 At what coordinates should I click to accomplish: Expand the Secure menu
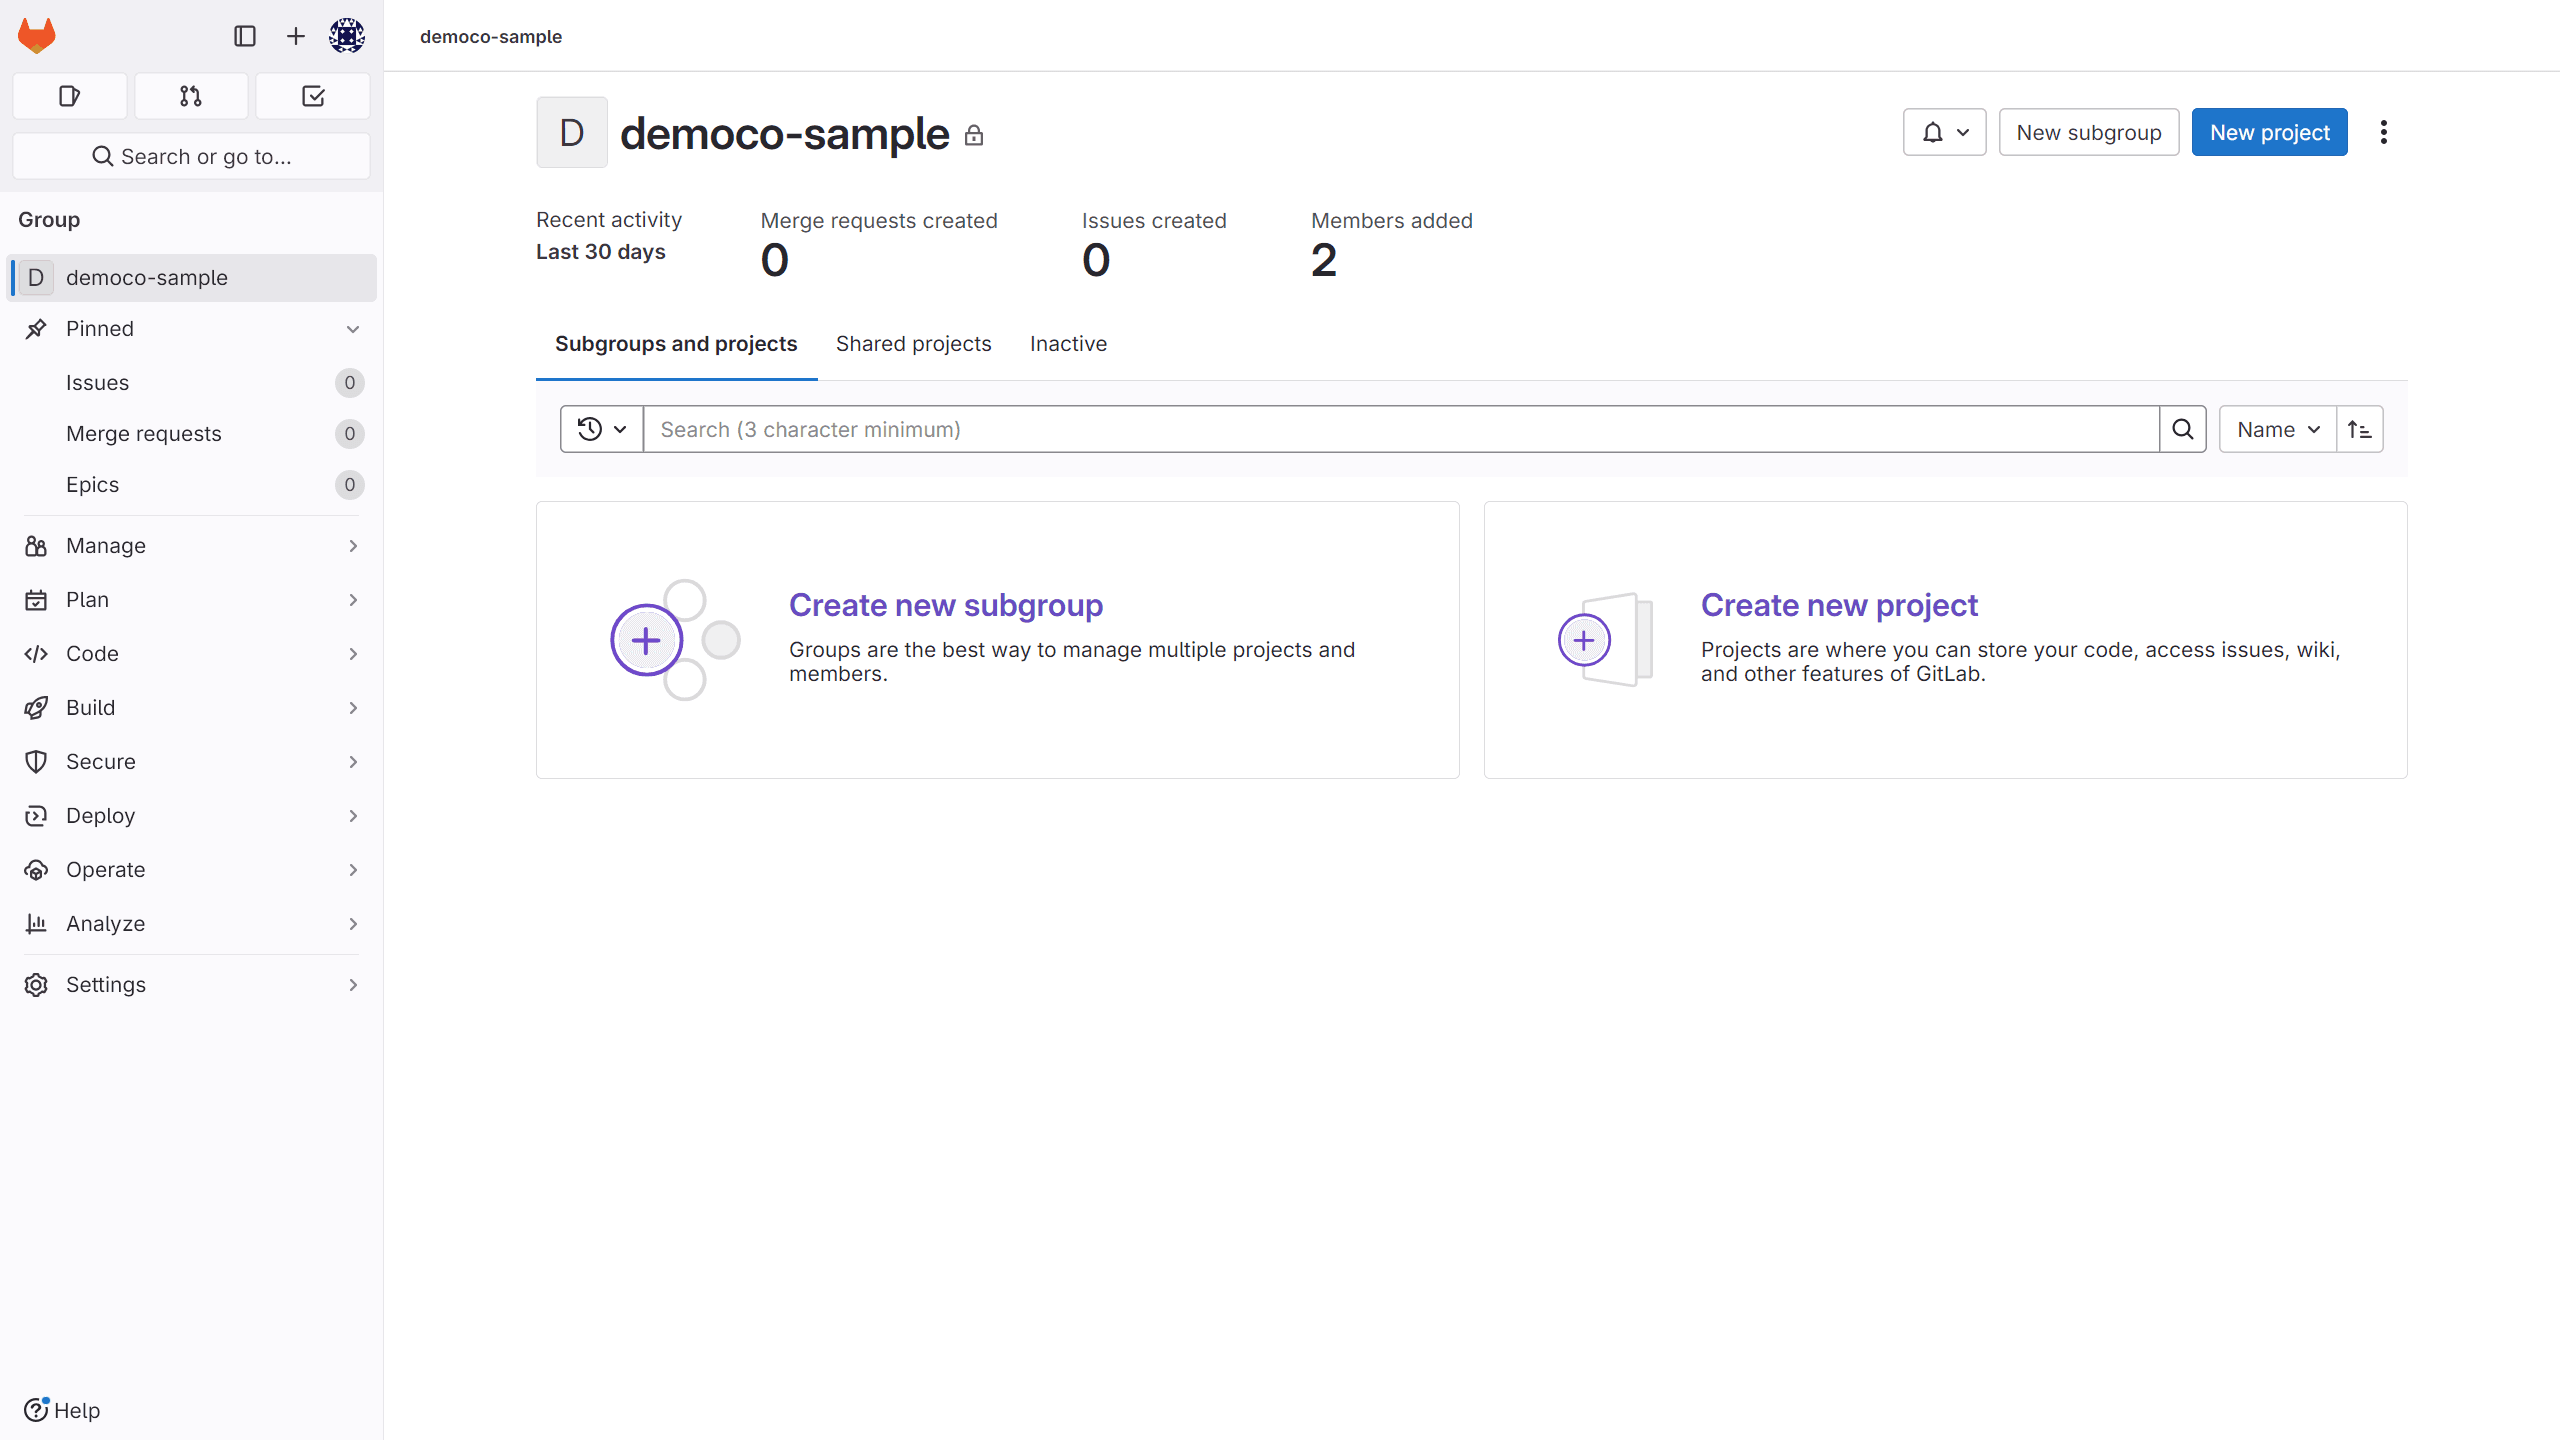pos(191,762)
